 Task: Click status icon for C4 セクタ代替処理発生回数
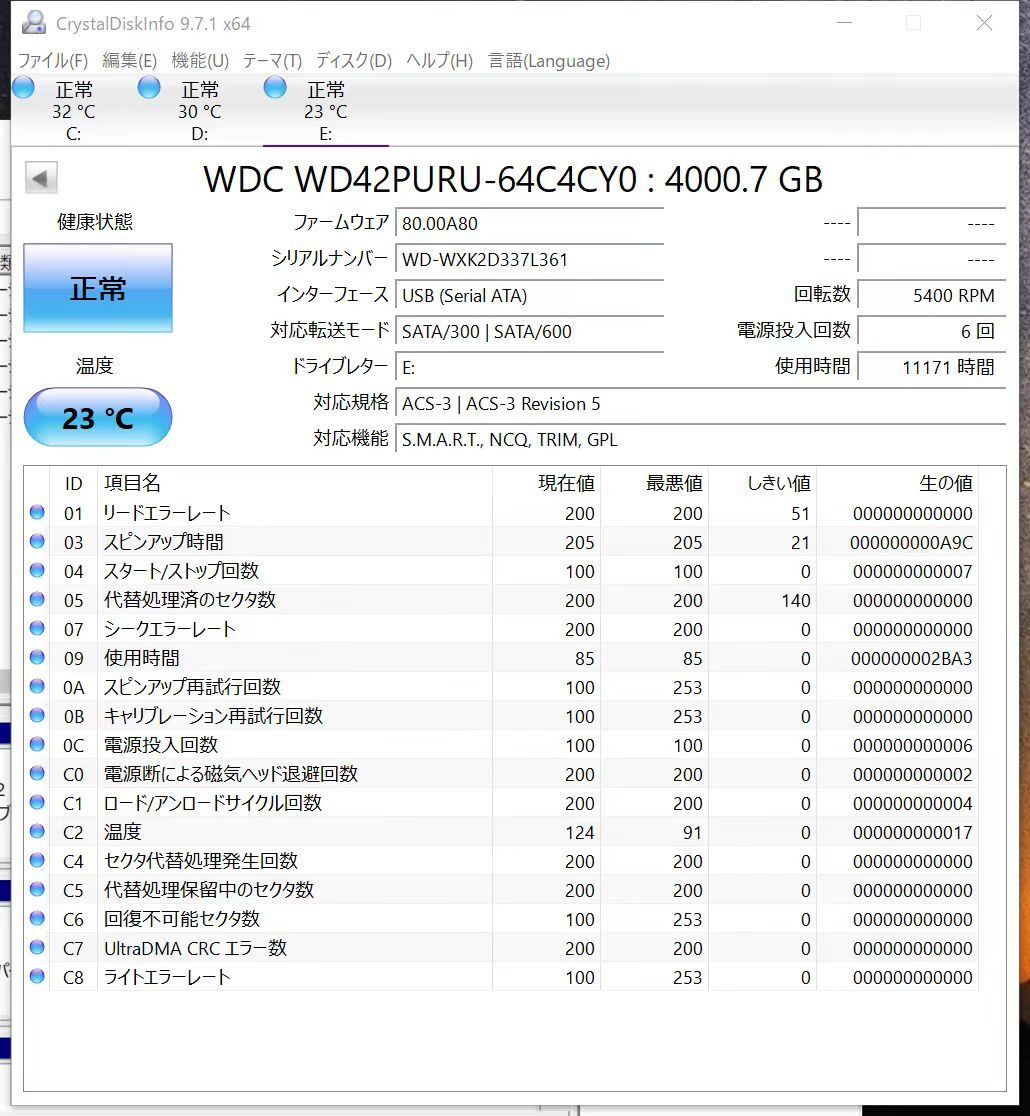(x=37, y=860)
